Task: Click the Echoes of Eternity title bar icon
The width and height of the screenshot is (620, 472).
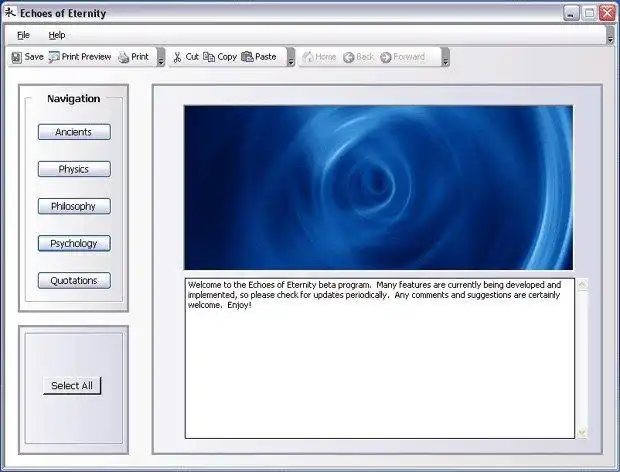Action: 10,13
